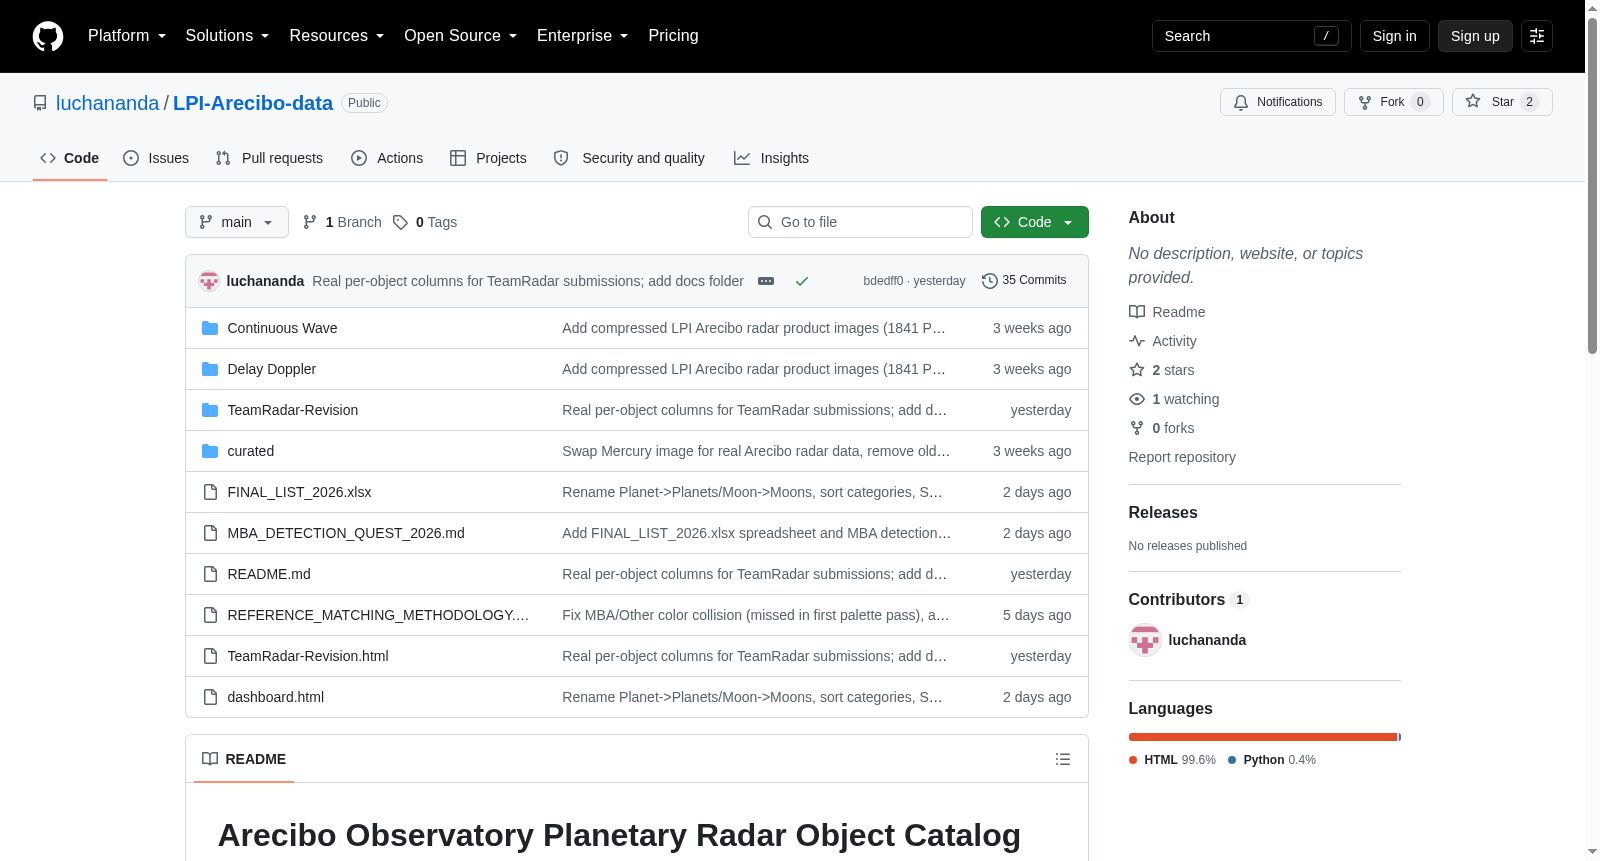Click the branch icon beside 1 Branch
The image size is (1600, 861).
point(310,222)
